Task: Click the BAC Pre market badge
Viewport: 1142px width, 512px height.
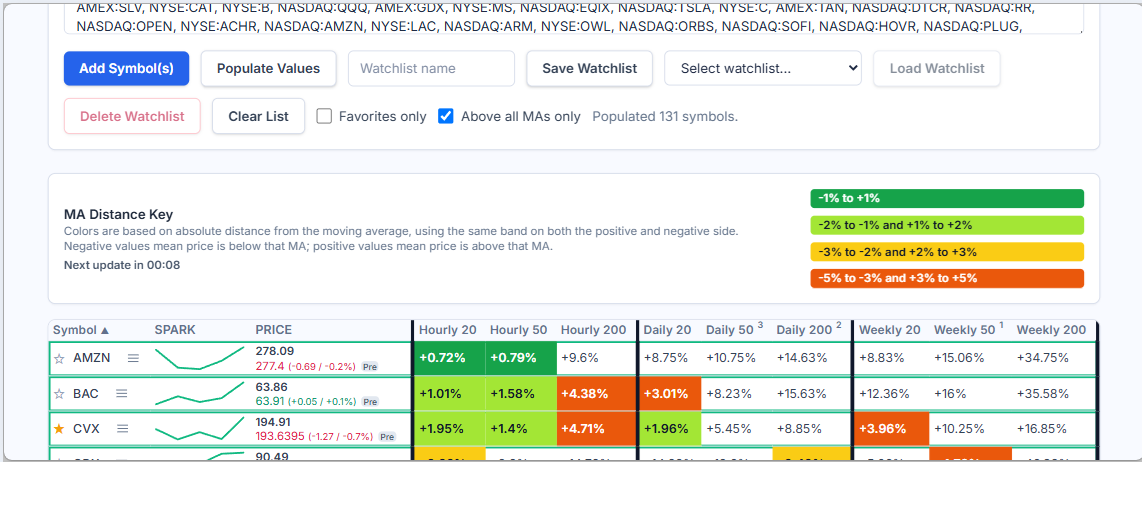Action: 370,401
